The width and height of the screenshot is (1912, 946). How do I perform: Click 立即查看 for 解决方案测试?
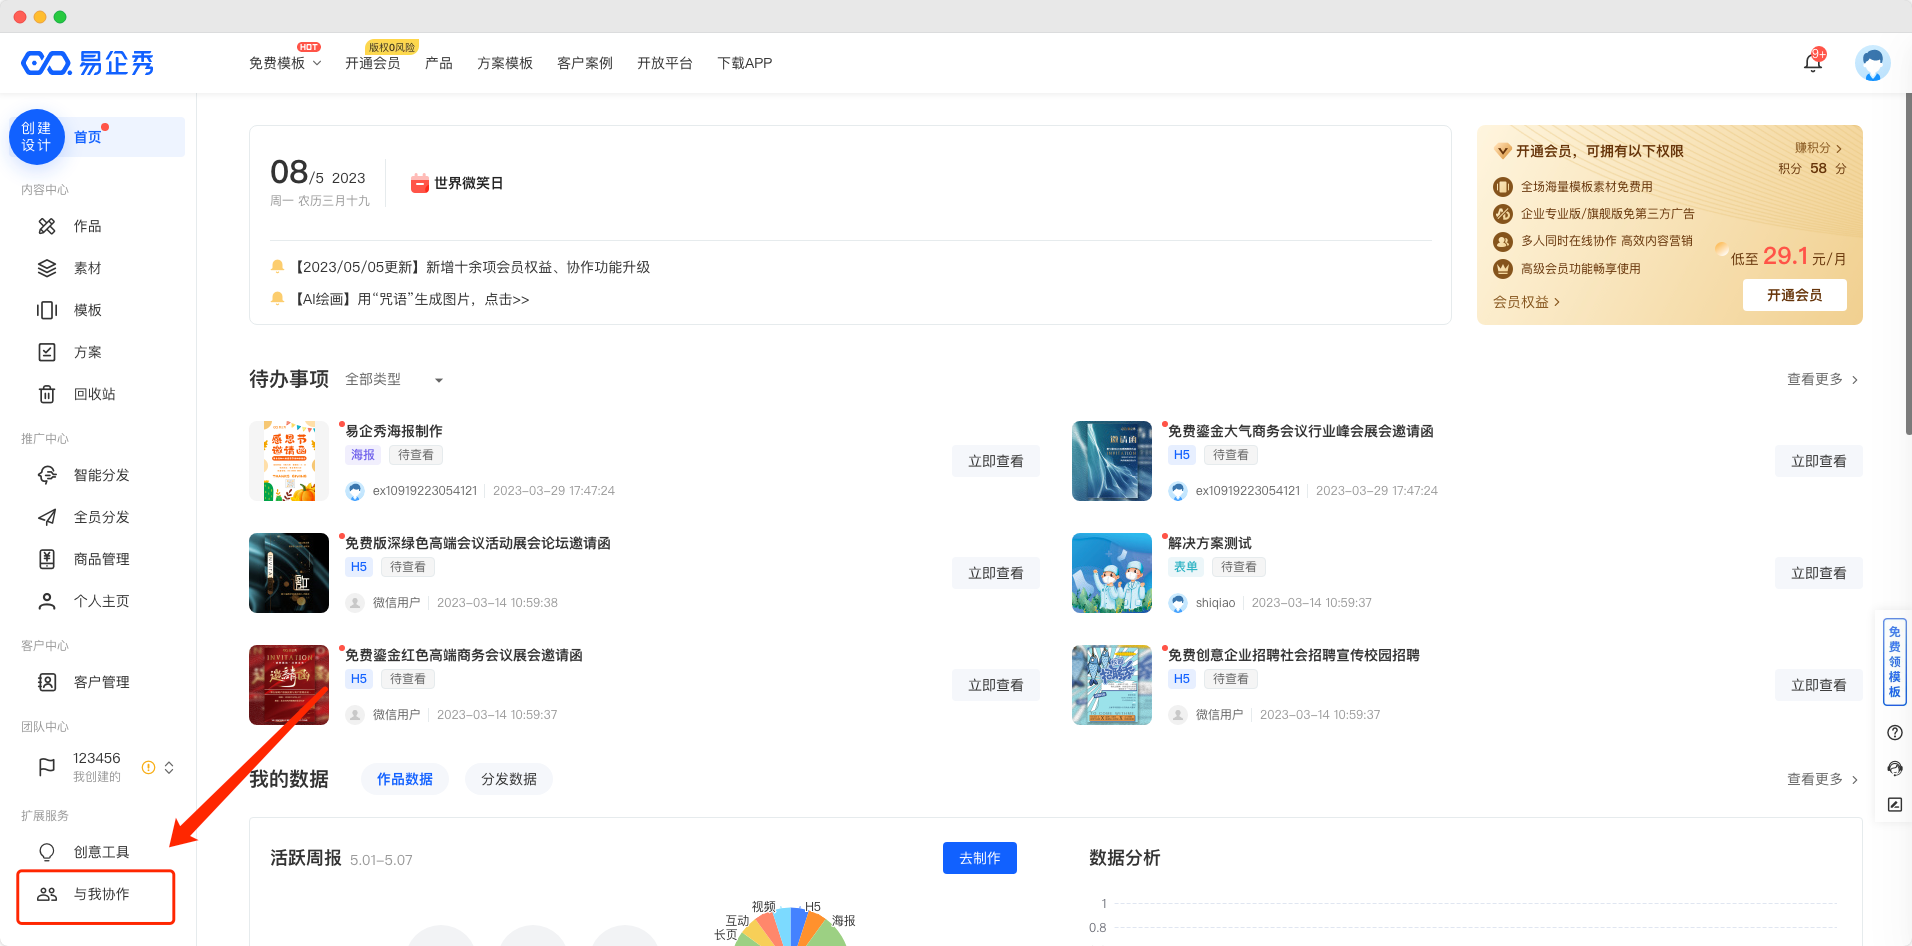tap(1819, 573)
